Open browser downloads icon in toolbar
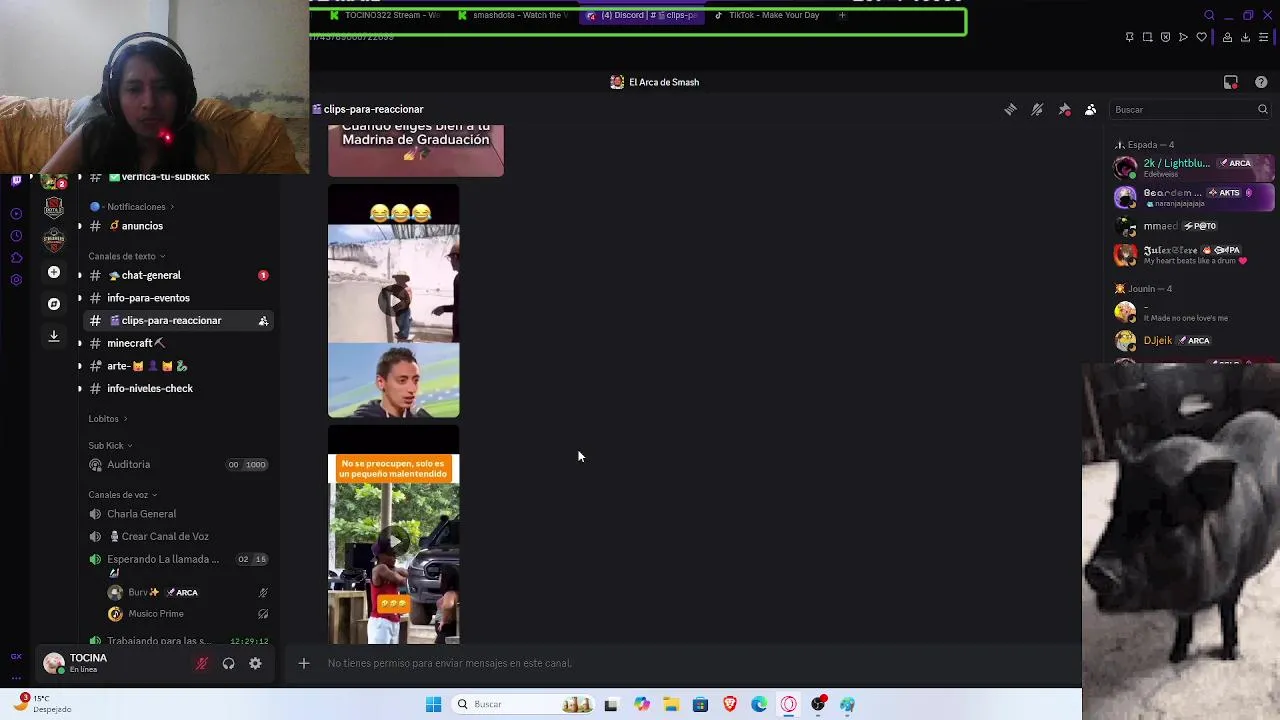 pyautogui.click(x=1245, y=37)
